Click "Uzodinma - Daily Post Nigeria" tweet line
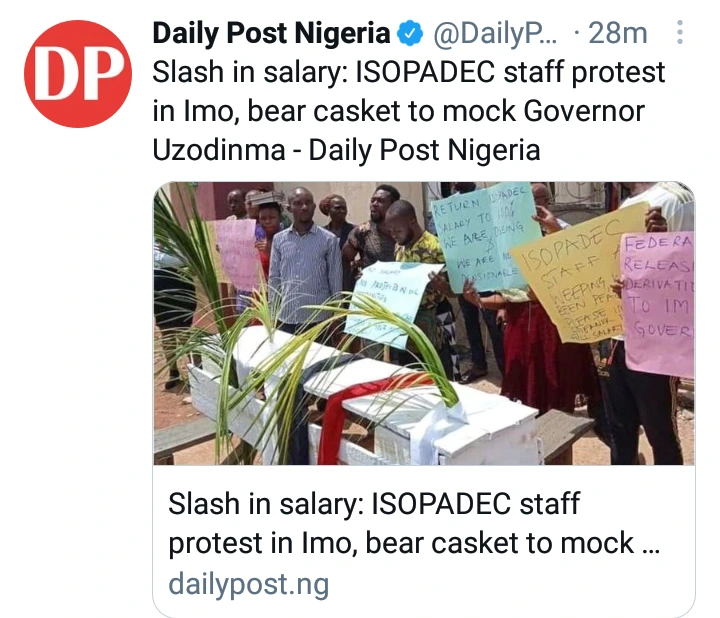This screenshot has height=618, width=720. pyautogui.click(x=346, y=150)
